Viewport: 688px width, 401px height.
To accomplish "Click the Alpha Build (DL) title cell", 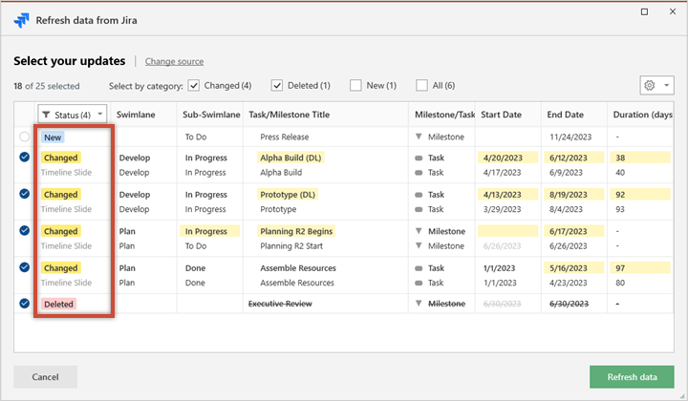I will pyautogui.click(x=290, y=158).
